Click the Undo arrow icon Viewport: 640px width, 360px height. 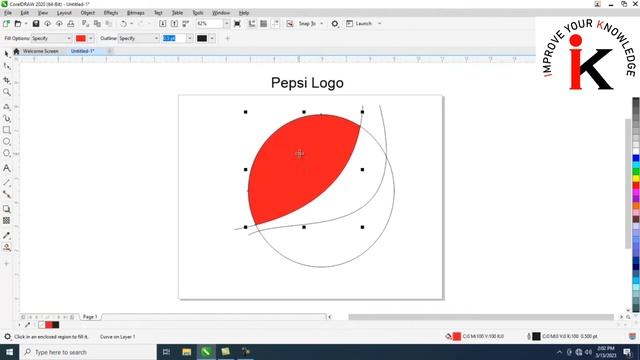(123, 24)
